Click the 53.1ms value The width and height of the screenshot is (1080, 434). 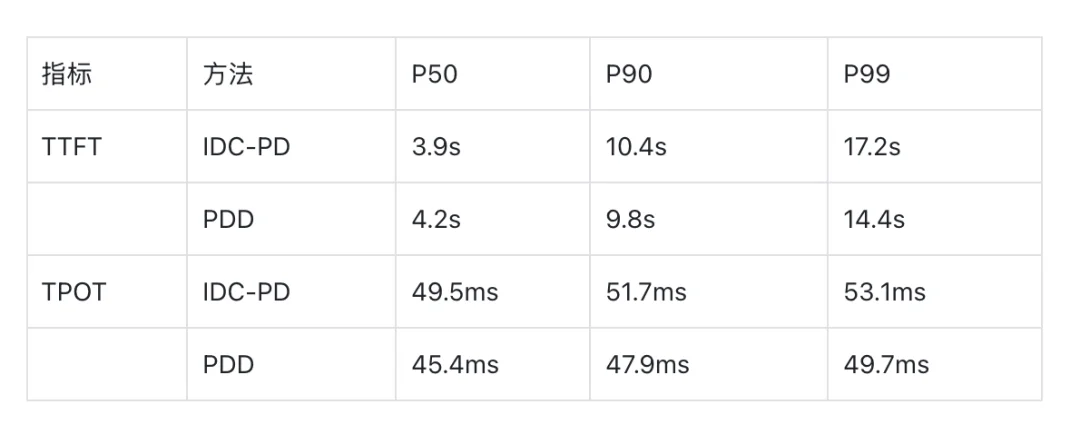click(x=884, y=292)
